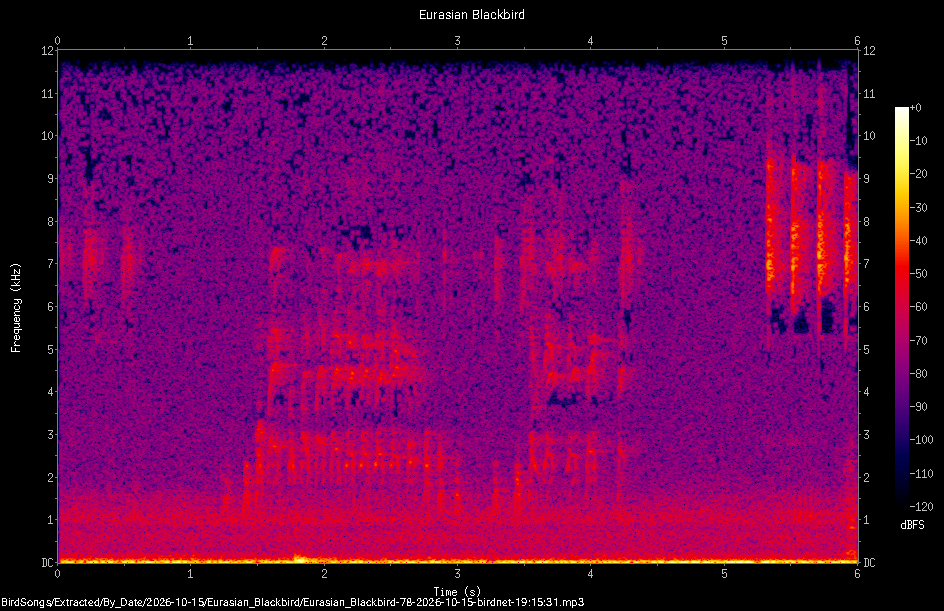Click the "DC" label on the right frequency axis
Viewport: 944px width, 611px height.
(869, 563)
